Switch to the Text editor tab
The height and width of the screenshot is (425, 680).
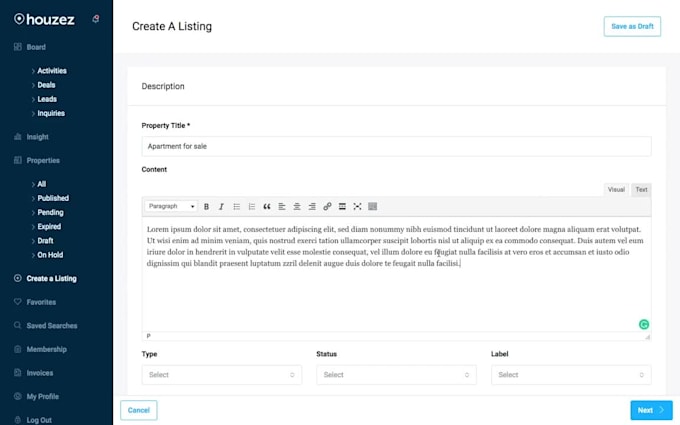pyautogui.click(x=641, y=190)
